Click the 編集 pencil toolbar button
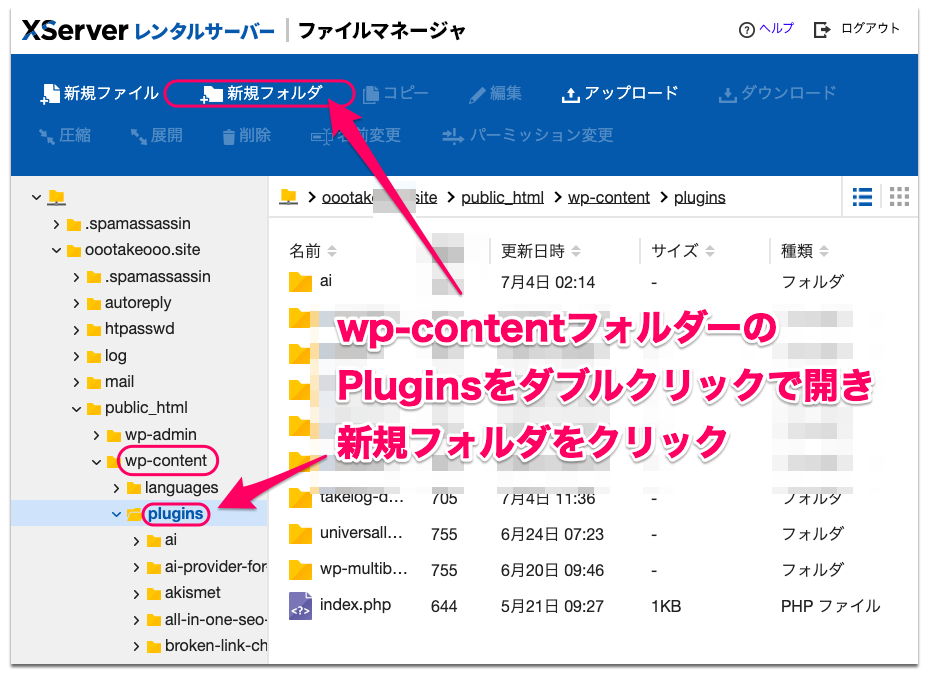 [495, 94]
